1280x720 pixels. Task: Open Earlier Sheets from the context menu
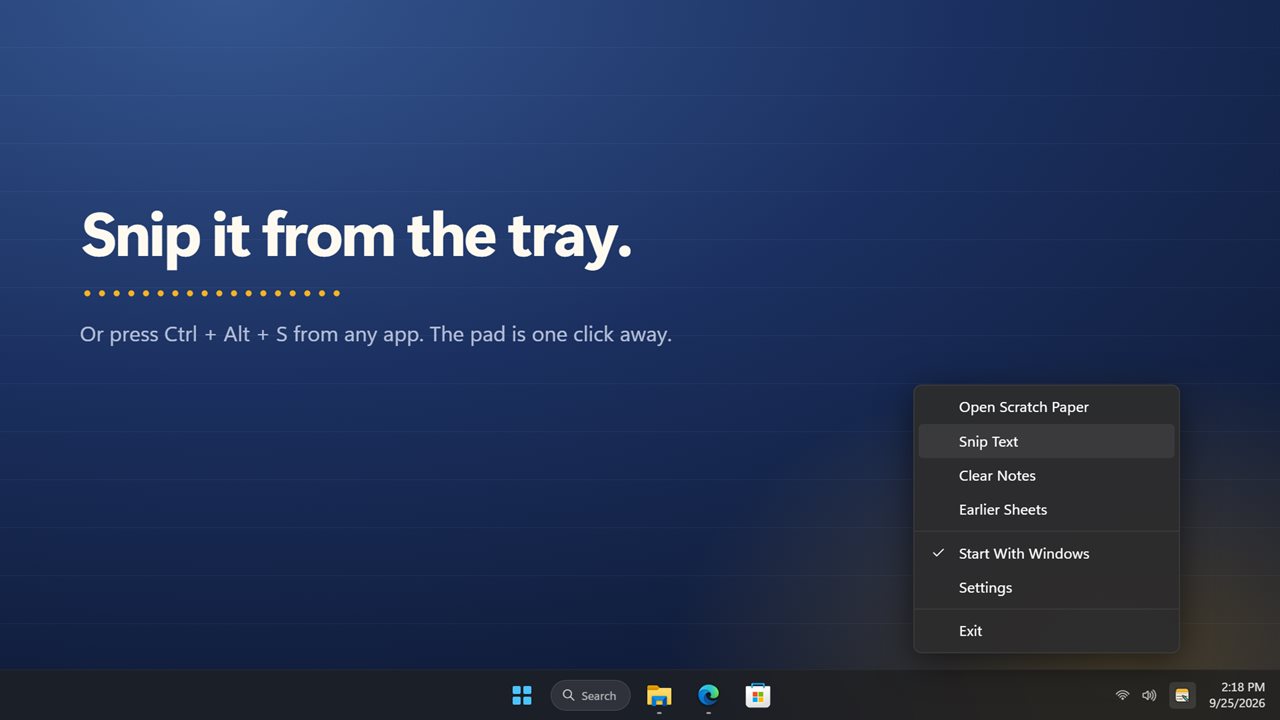1046,509
